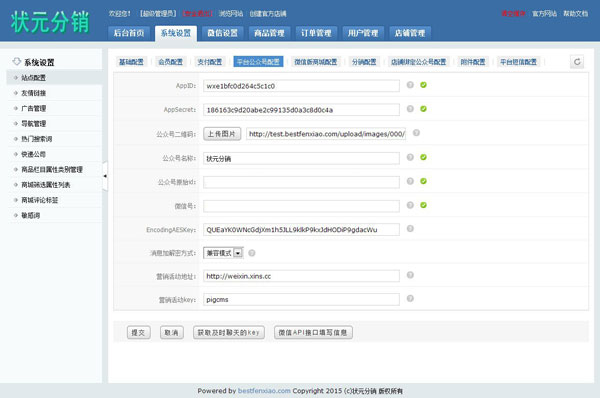
Task: Switch to the 微信设置 tab
Action: [x=223, y=33]
